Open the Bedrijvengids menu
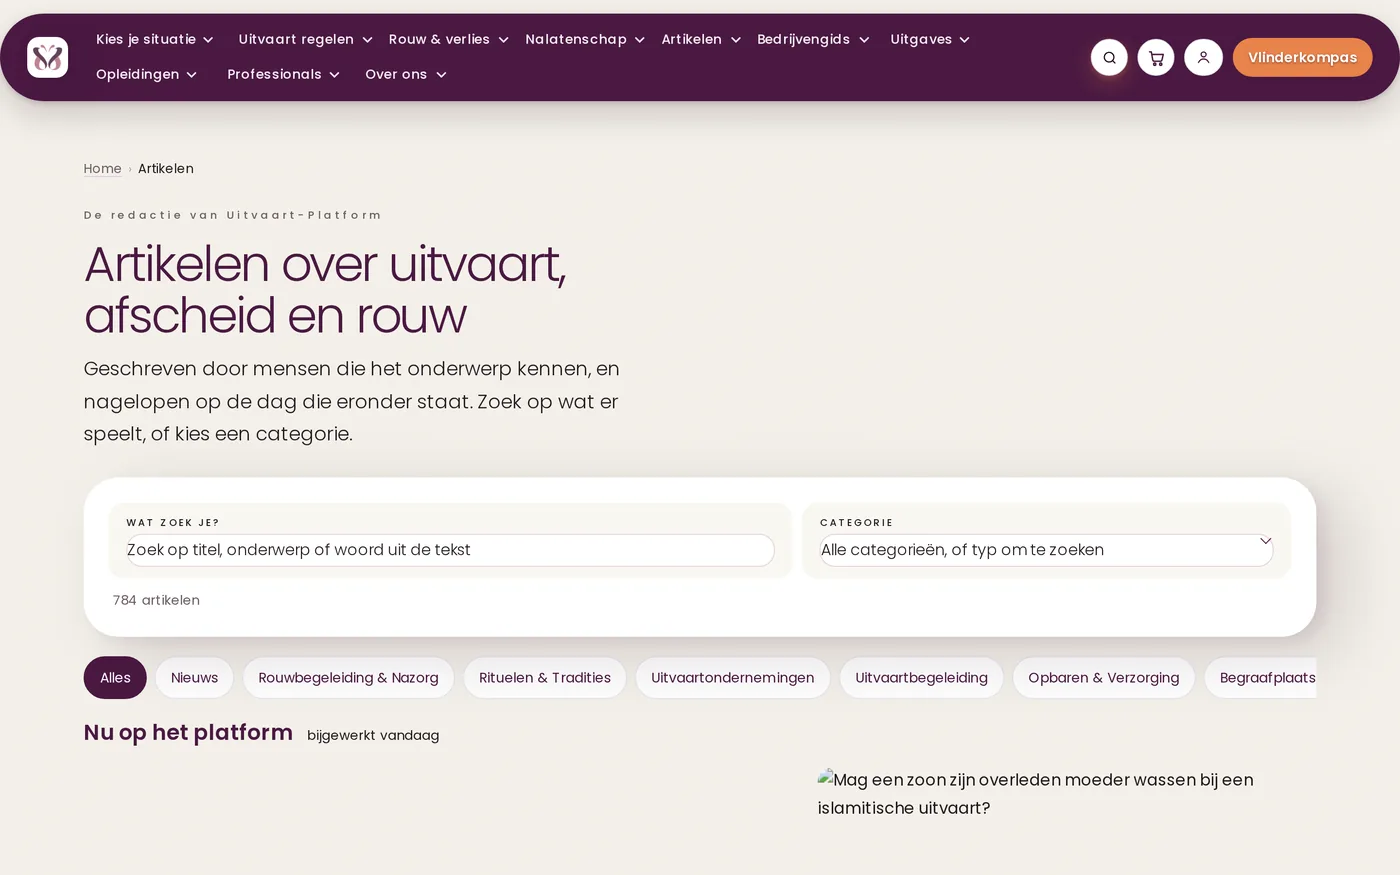This screenshot has height=875, width=1400. [x=813, y=39]
